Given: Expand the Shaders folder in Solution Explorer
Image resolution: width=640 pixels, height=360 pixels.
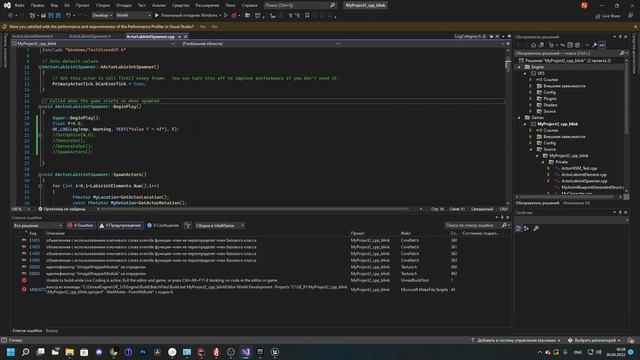Looking at the screenshot, I should click(x=531, y=105).
